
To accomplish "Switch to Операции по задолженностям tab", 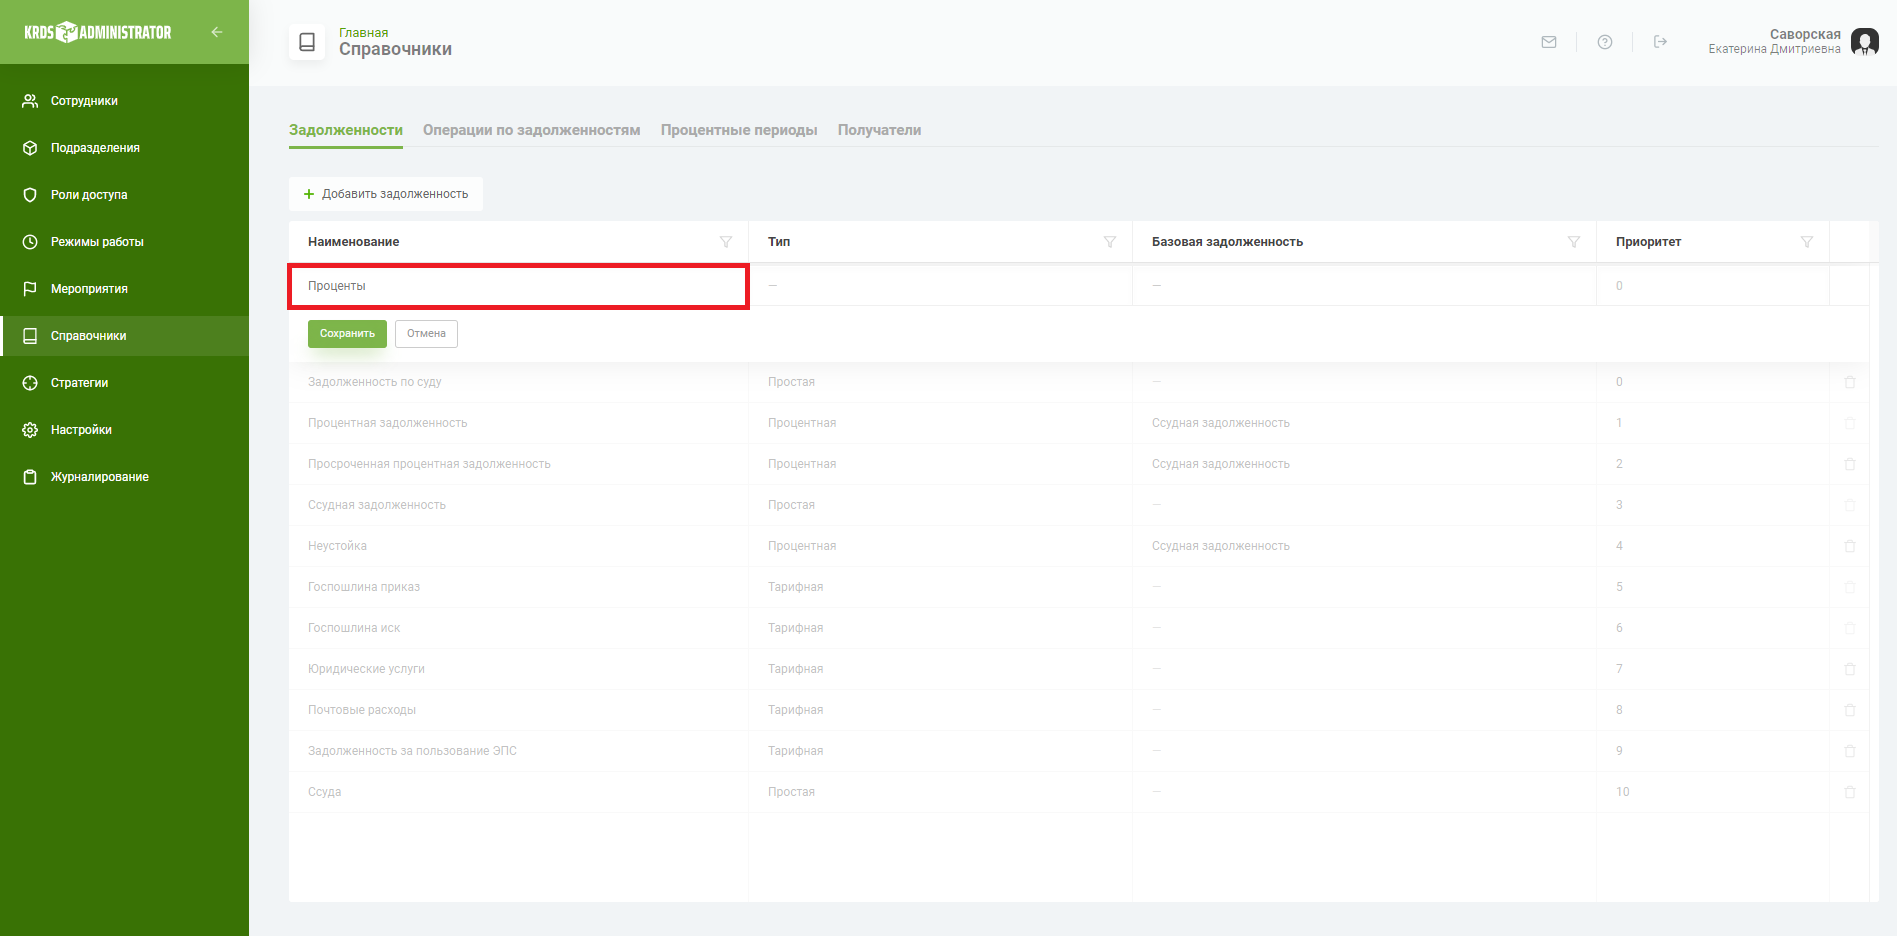I will [531, 130].
